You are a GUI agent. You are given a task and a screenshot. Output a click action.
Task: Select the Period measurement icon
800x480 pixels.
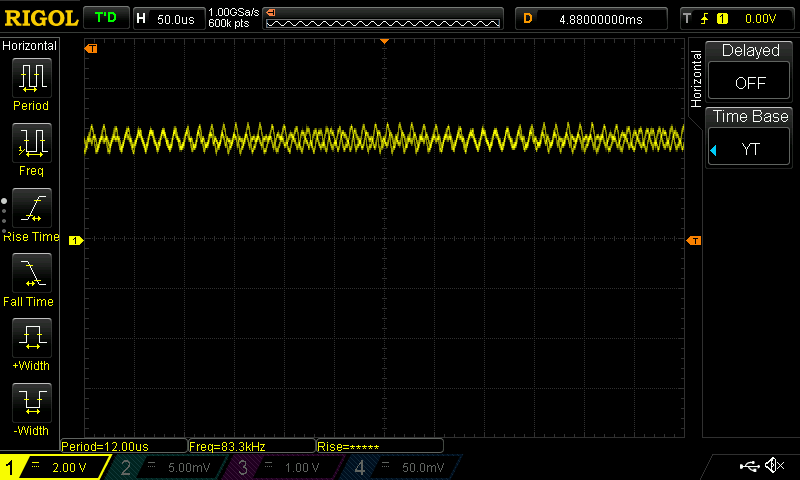32,78
